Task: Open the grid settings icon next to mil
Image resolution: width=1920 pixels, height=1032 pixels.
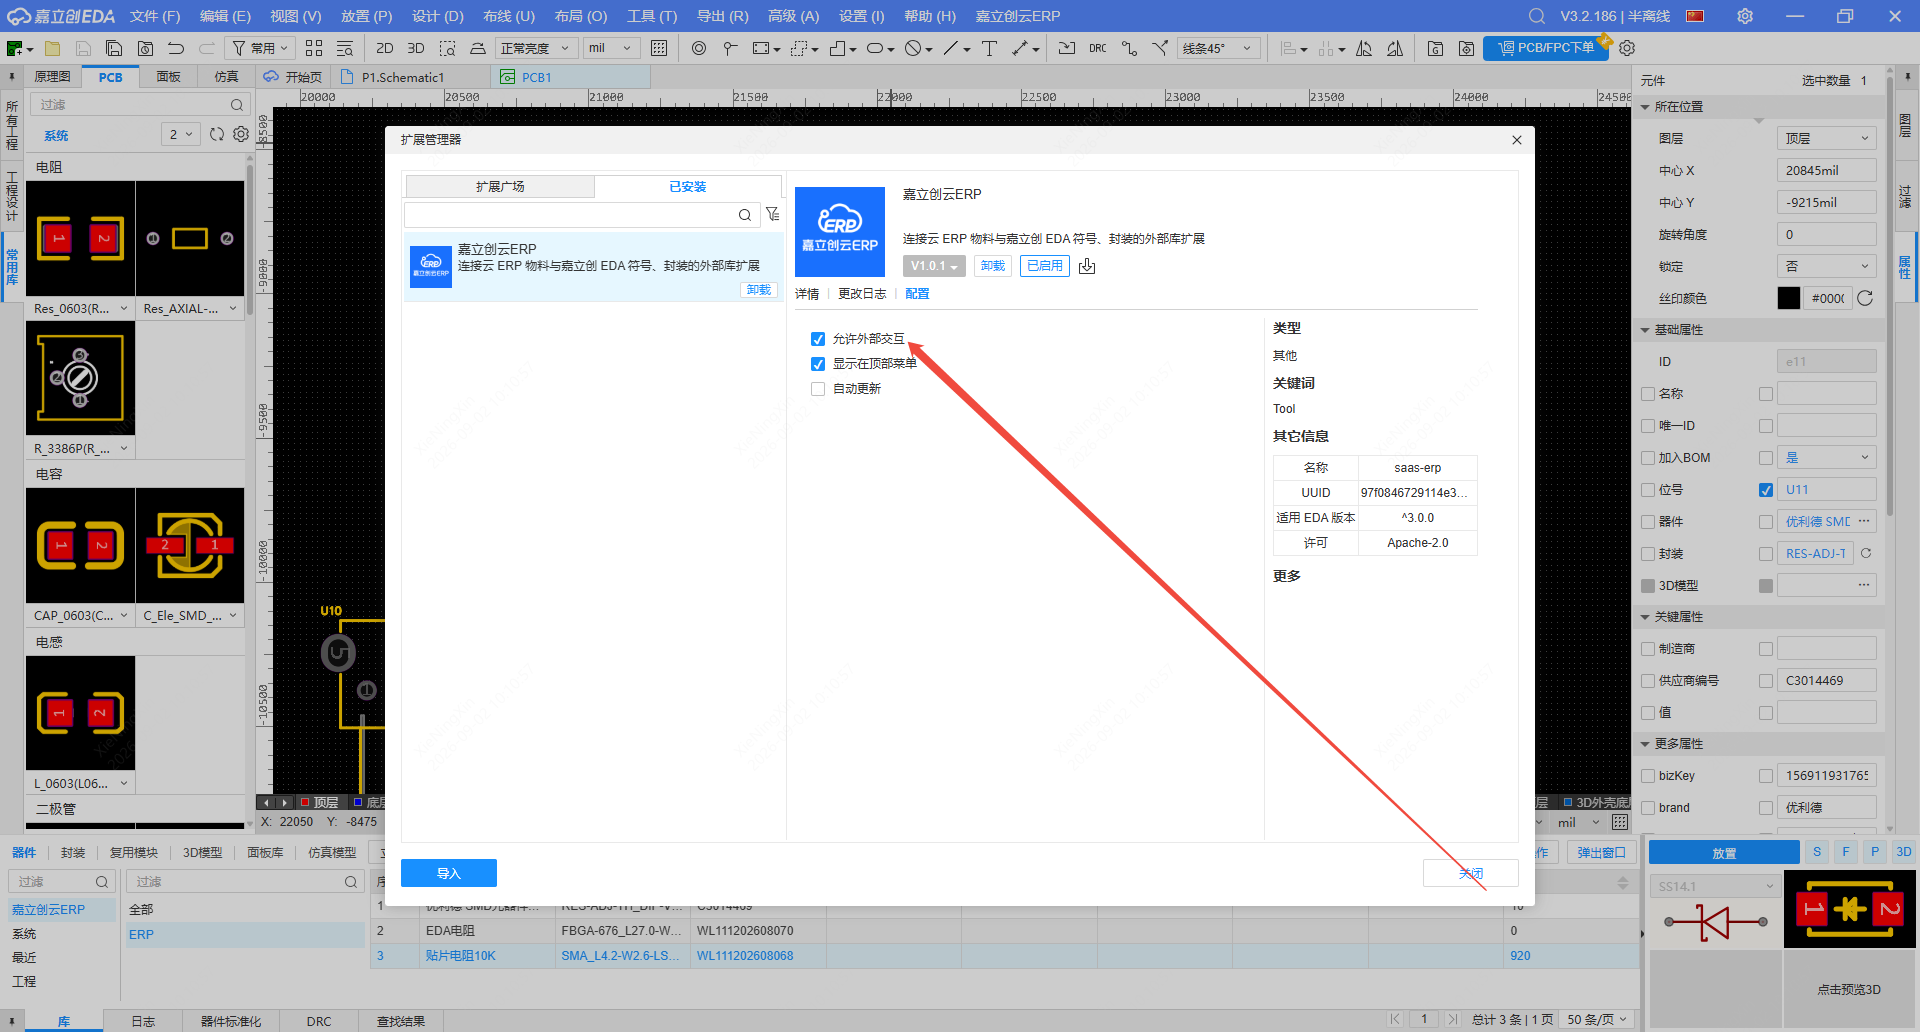Action: pyautogui.click(x=659, y=48)
